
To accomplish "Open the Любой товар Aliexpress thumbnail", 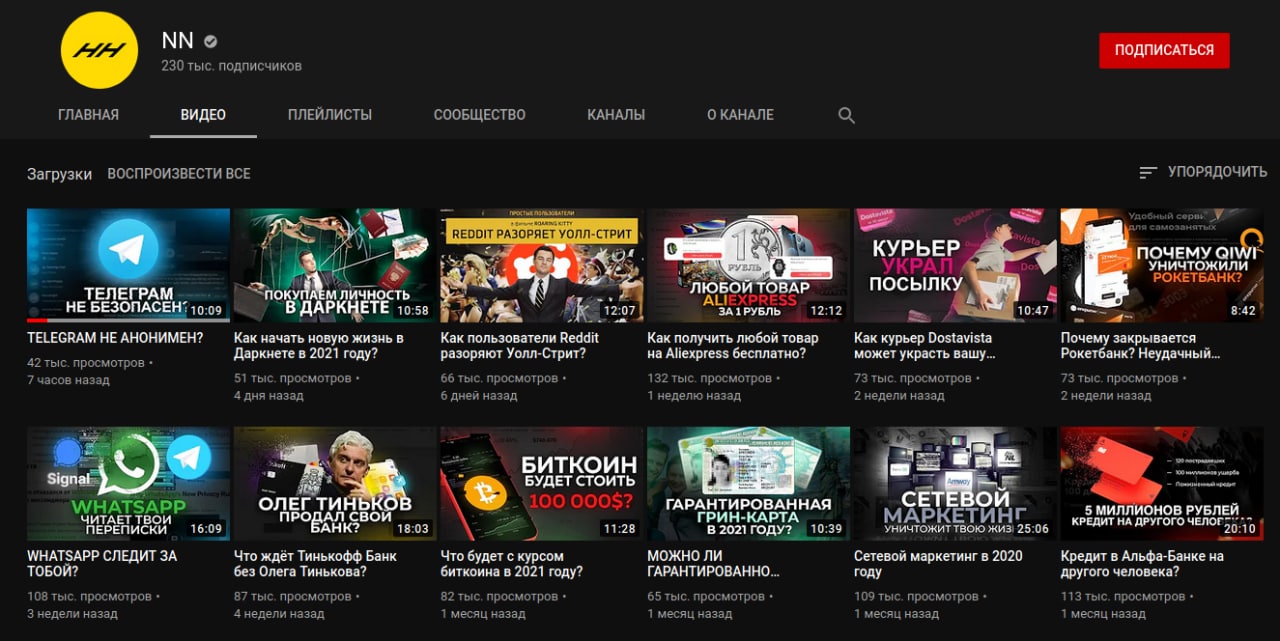I will click(749, 265).
